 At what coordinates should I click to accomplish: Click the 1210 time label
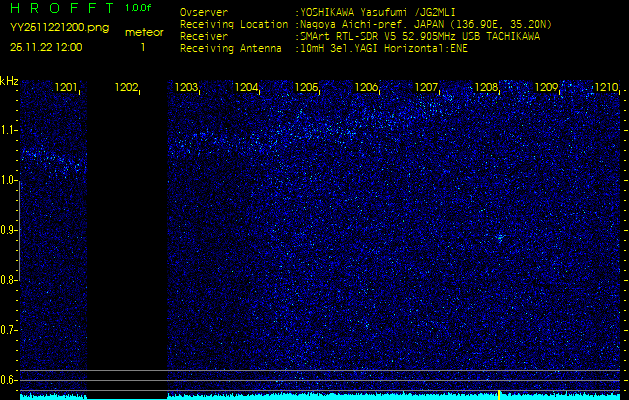(605, 88)
